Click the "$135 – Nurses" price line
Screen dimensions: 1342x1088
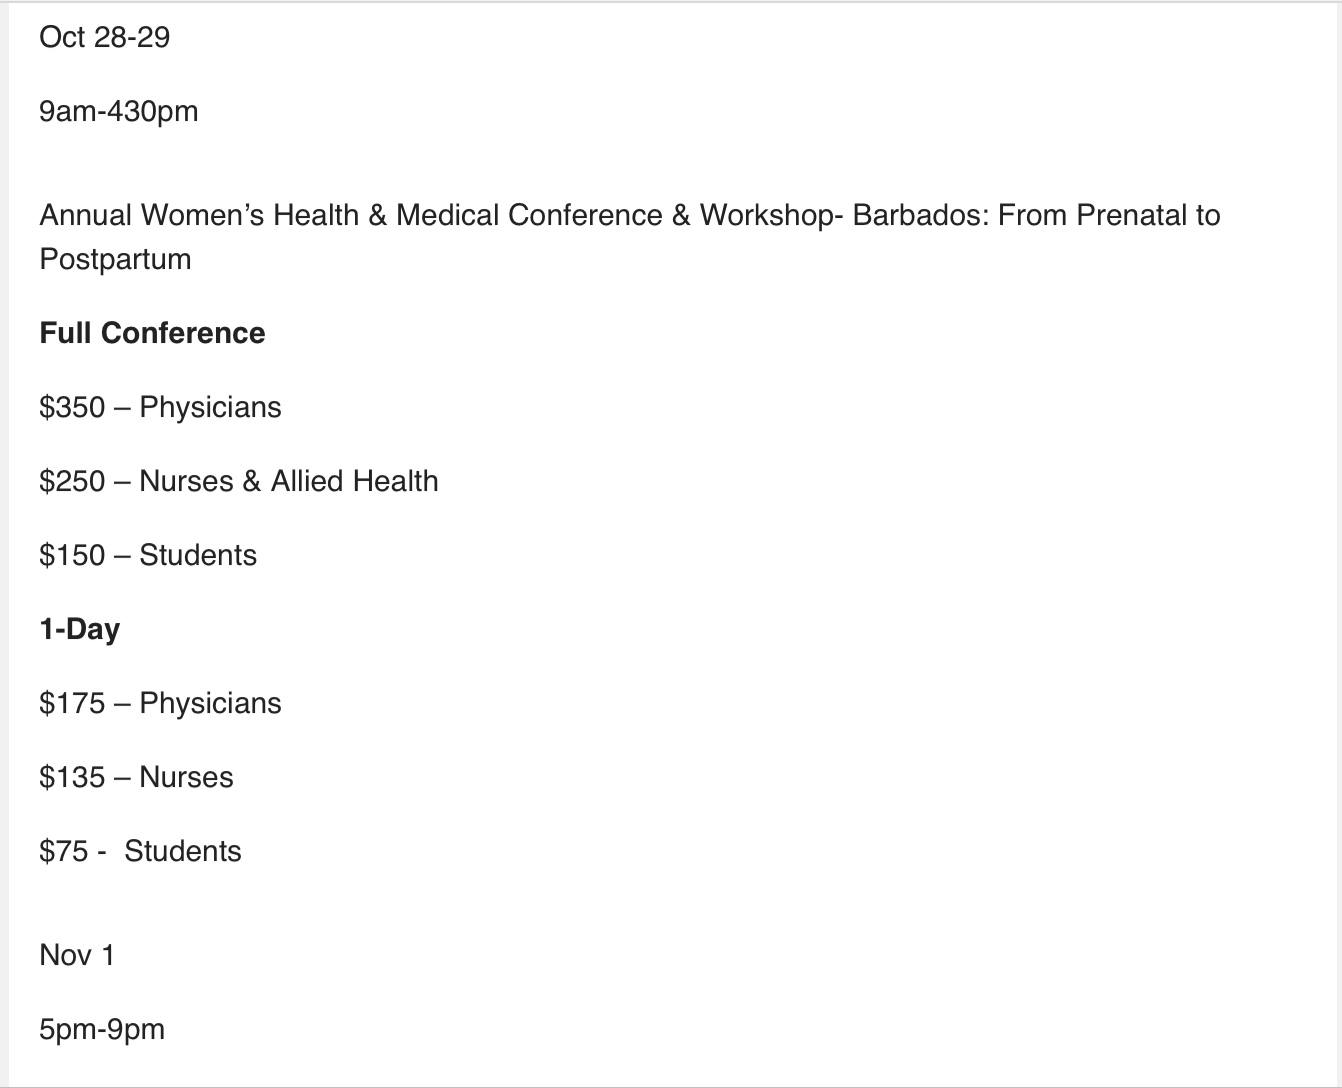136,778
